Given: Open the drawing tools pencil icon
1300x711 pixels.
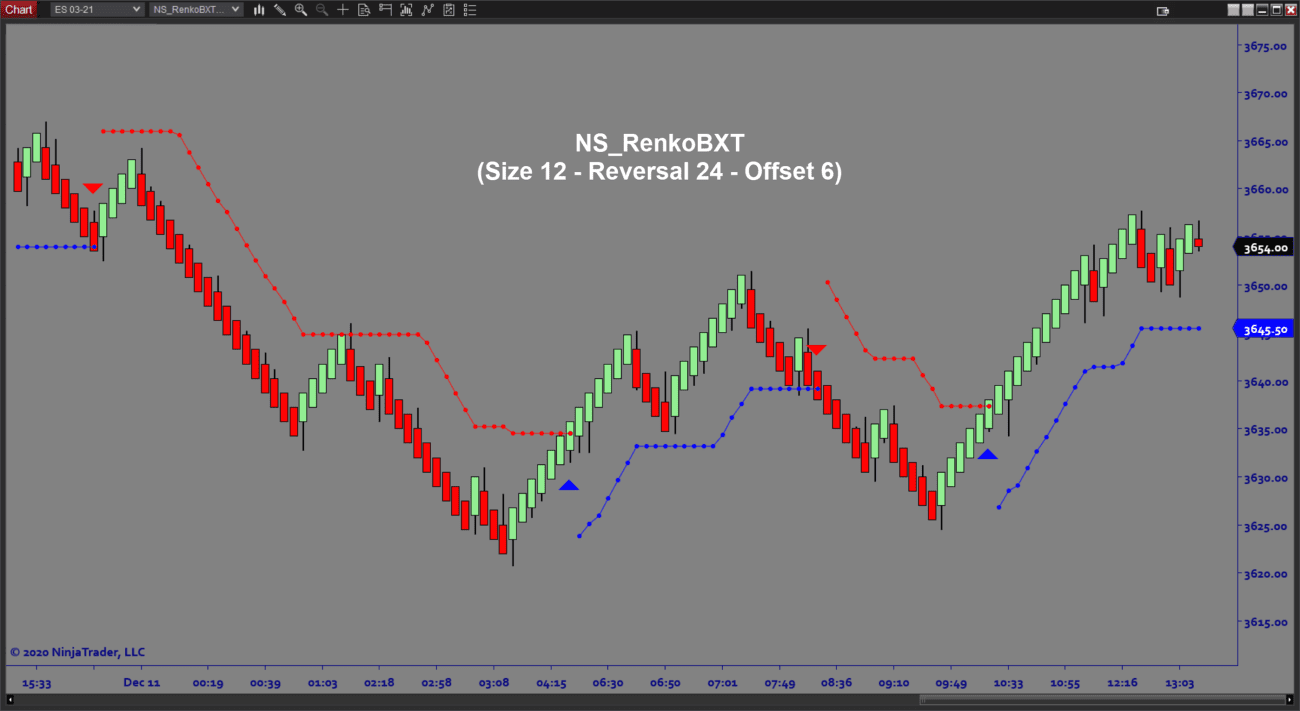Looking at the screenshot, I should 280,10.
